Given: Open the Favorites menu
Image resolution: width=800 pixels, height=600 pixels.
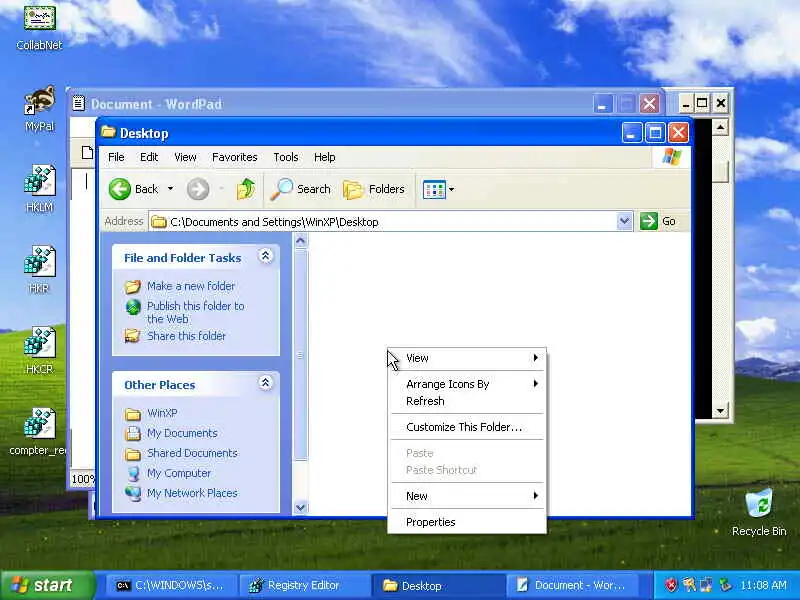Looking at the screenshot, I should (235, 157).
